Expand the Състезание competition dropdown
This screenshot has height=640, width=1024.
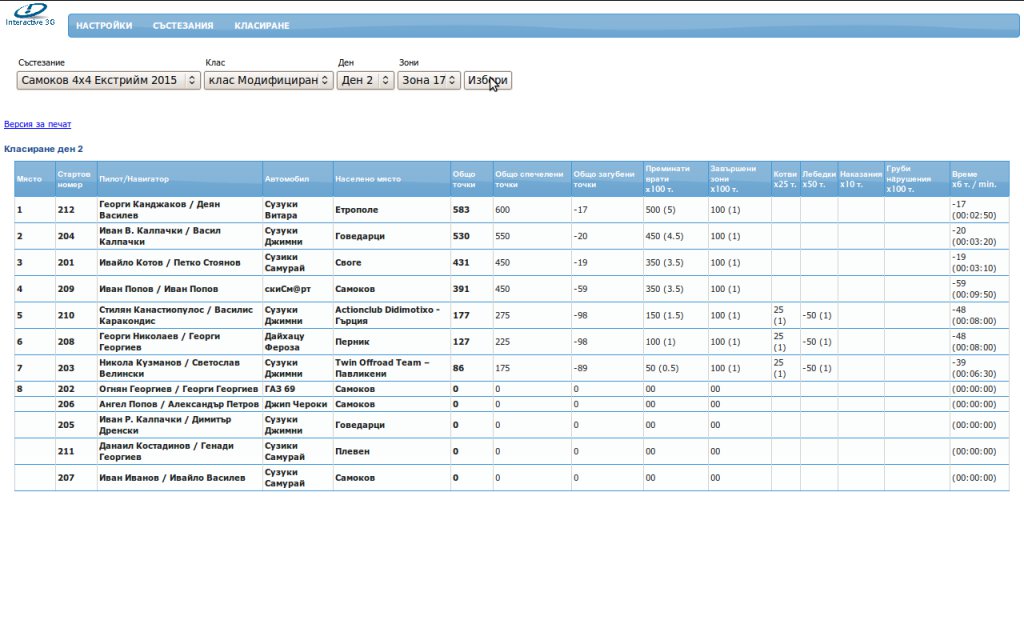pyautogui.click(x=109, y=80)
